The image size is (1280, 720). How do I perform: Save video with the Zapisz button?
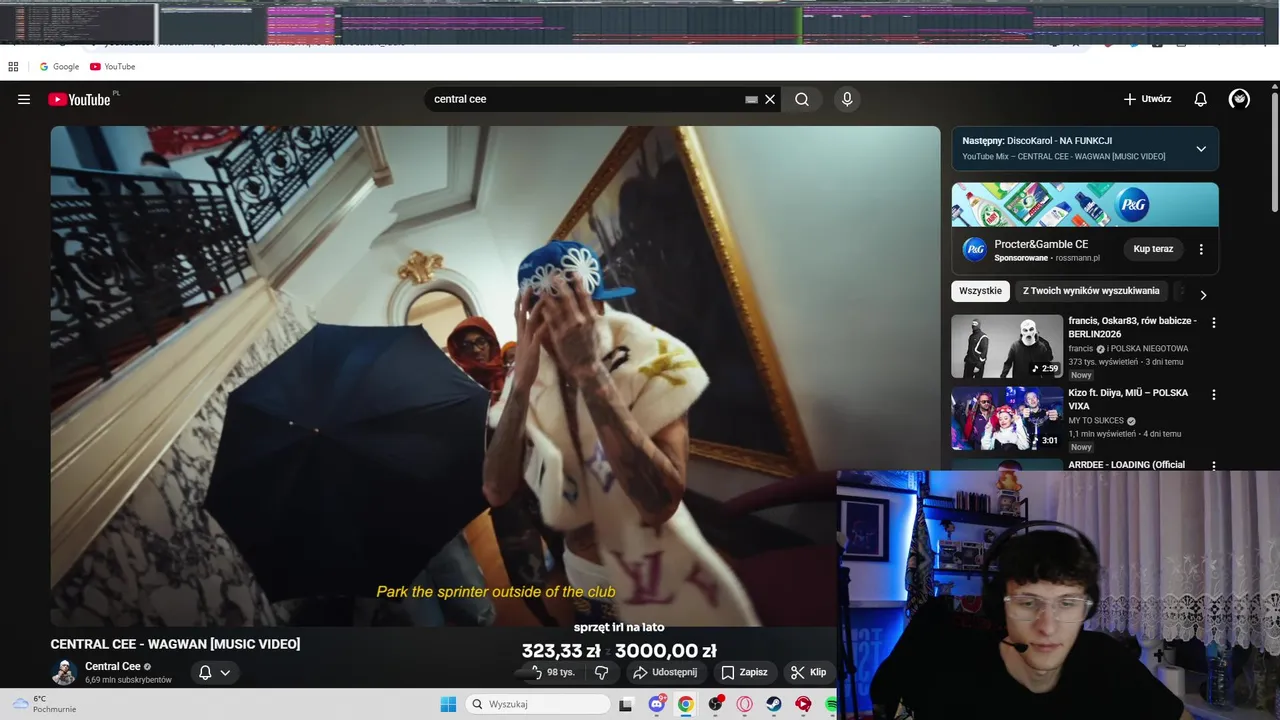(x=745, y=672)
